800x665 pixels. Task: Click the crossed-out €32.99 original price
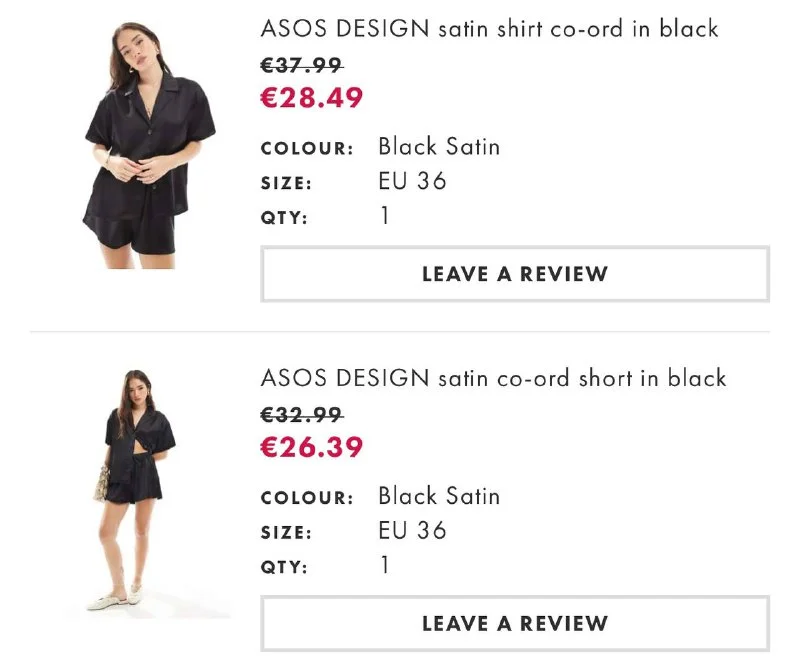click(x=302, y=415)
